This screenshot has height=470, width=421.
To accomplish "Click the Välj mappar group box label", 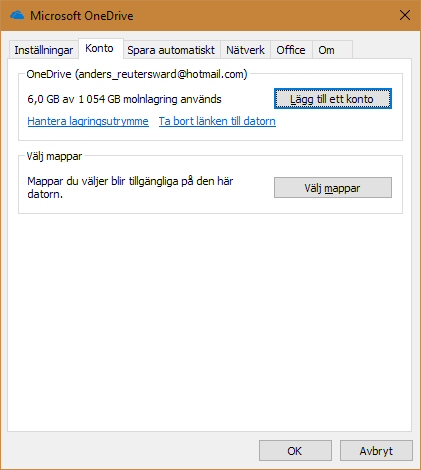I will tap(54, 156).
